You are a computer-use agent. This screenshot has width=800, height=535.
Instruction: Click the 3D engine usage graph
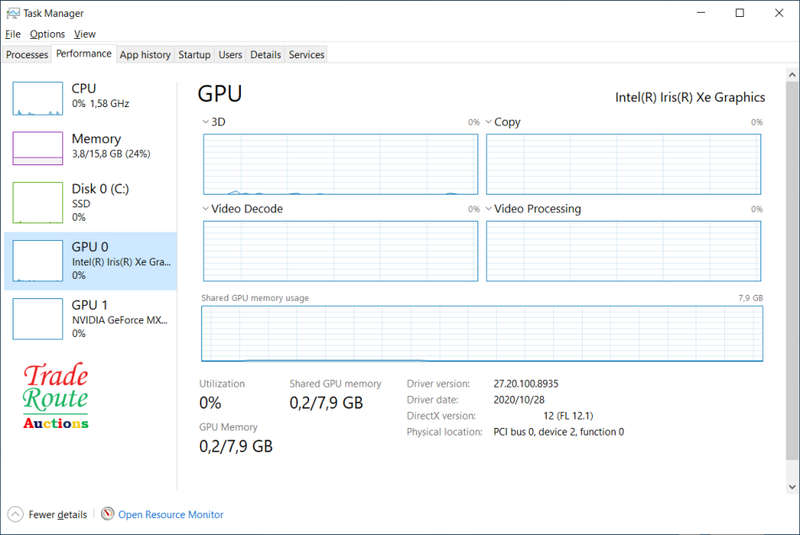click(x=340, y=164)
